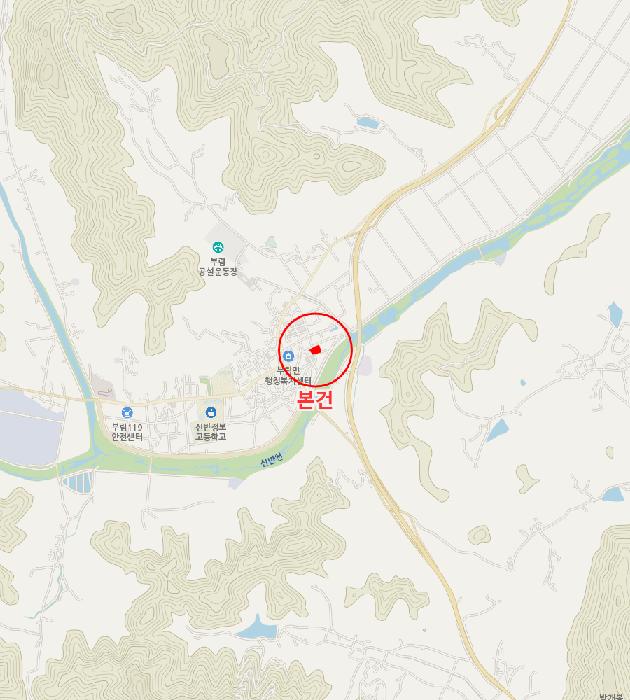Select the 119 safety center blue icon
The height and width of the screenshot is (700, 630).
point(127,412)
